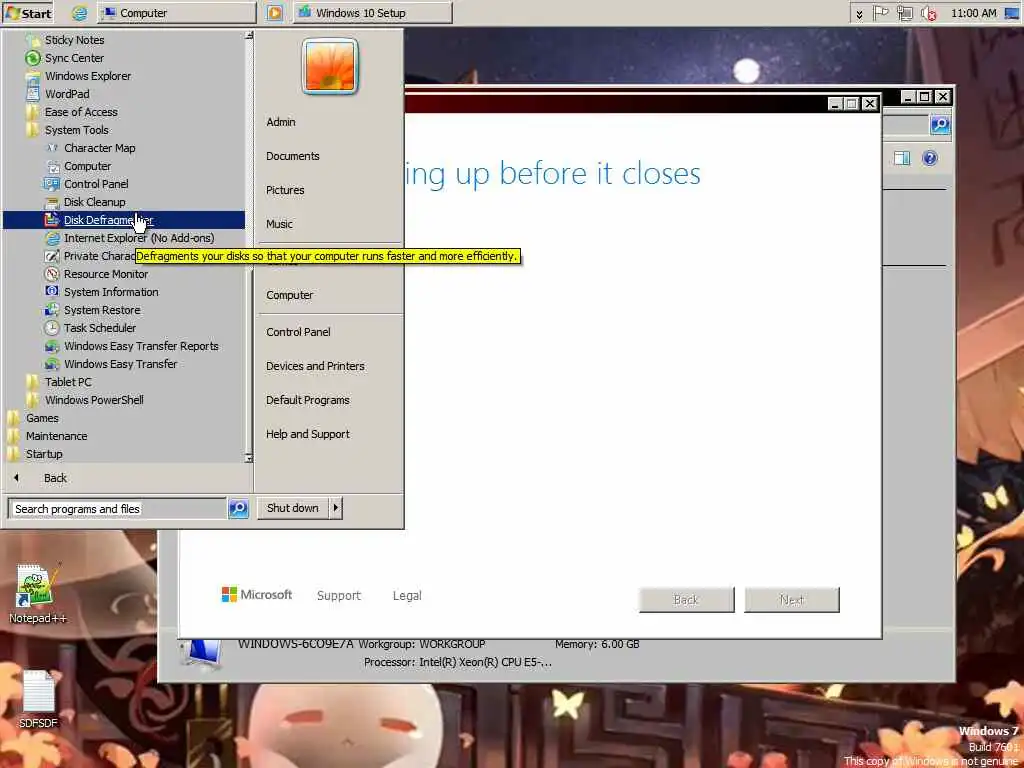This screenshot has width=1024, height=768.
Task: Click Action Center flag in system tray
Action: click(x=881, y=13)
